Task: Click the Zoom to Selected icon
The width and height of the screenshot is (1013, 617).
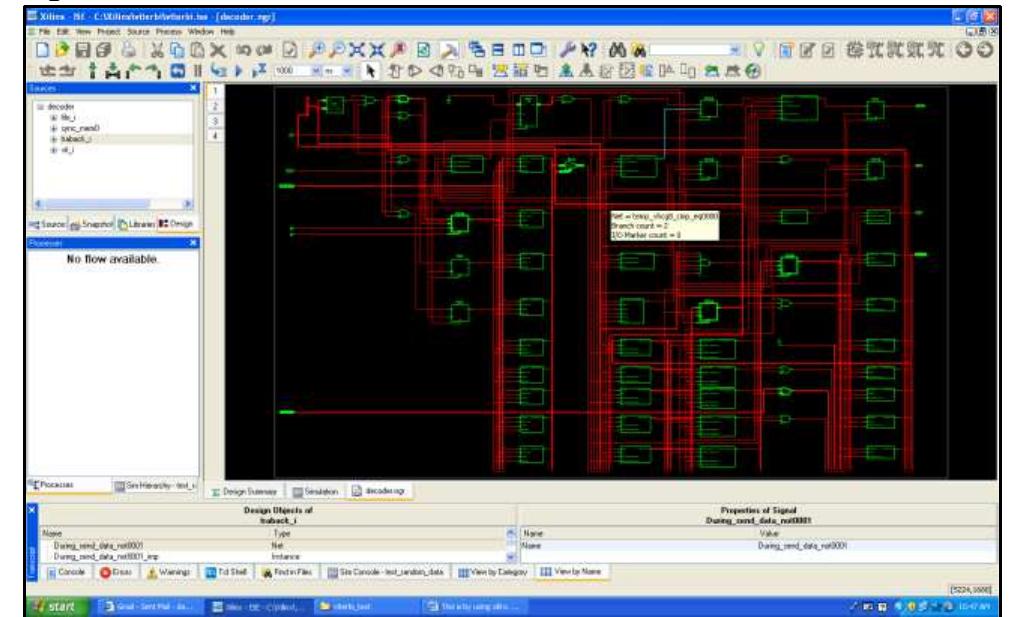Action: 377,50
